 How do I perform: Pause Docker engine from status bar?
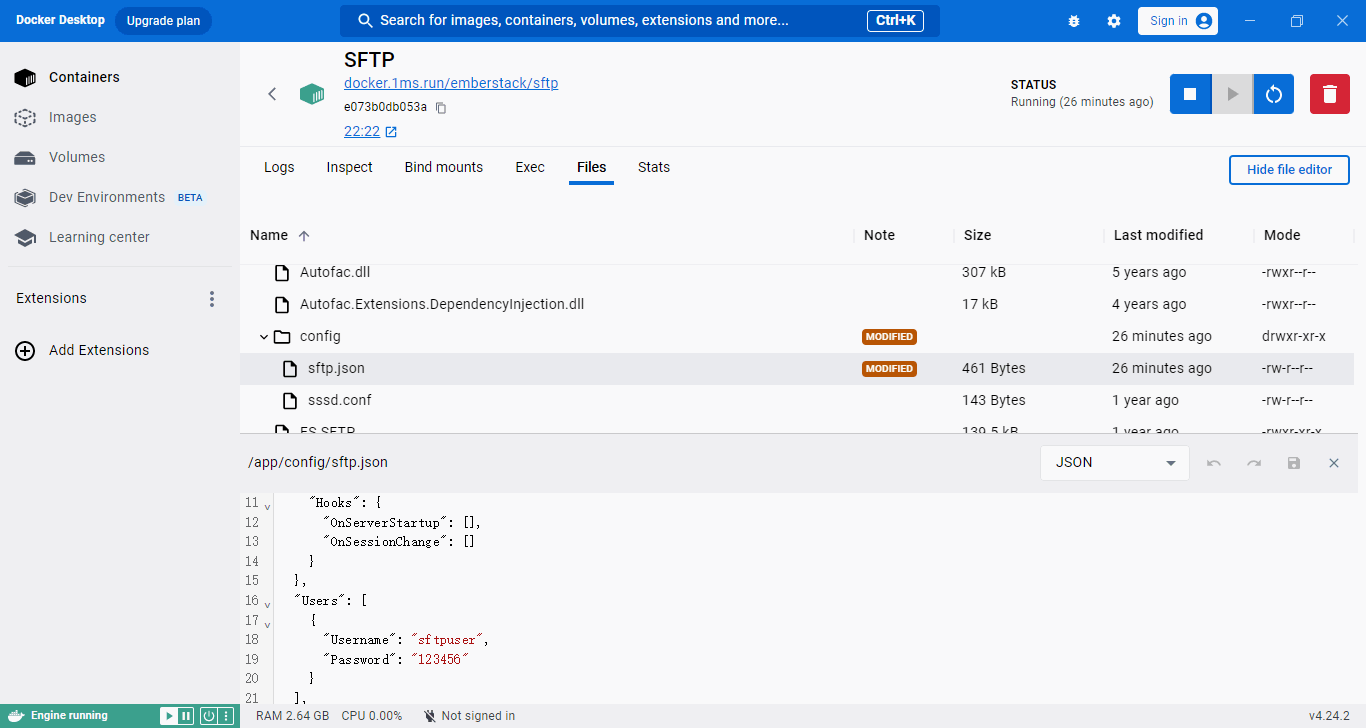[185, 716]
